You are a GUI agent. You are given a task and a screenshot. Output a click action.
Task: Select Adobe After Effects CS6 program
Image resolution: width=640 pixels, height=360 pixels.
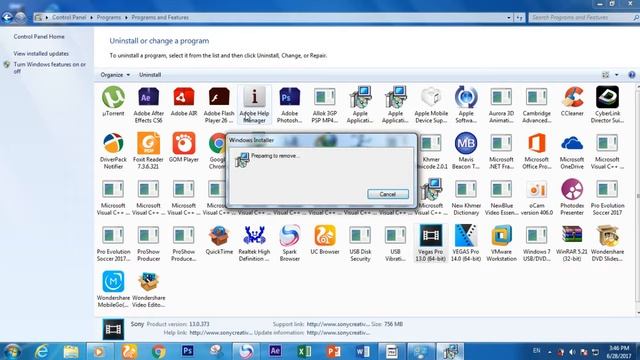(x=149, y=104)
